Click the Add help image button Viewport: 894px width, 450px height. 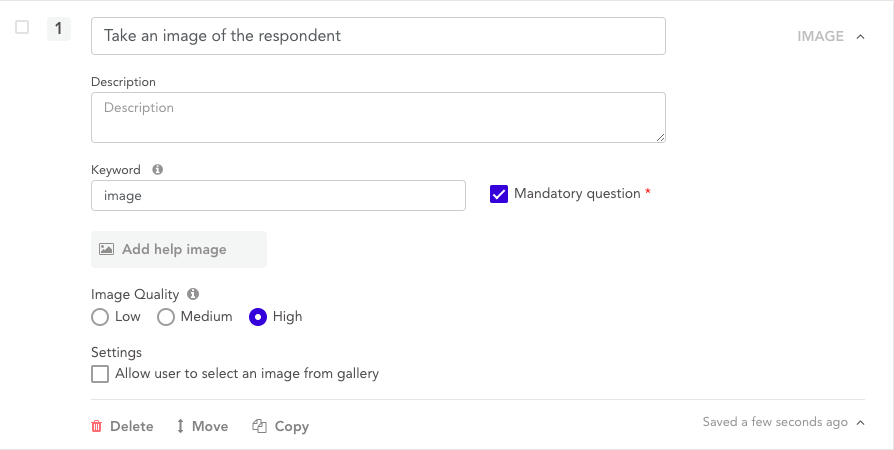point(179,249)
